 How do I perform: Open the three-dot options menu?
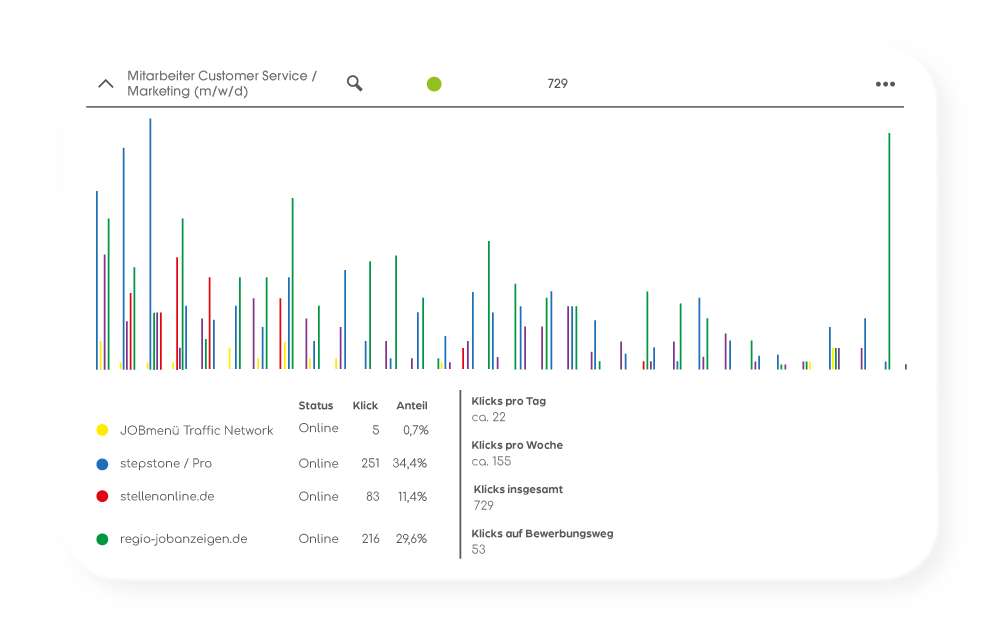885,84
